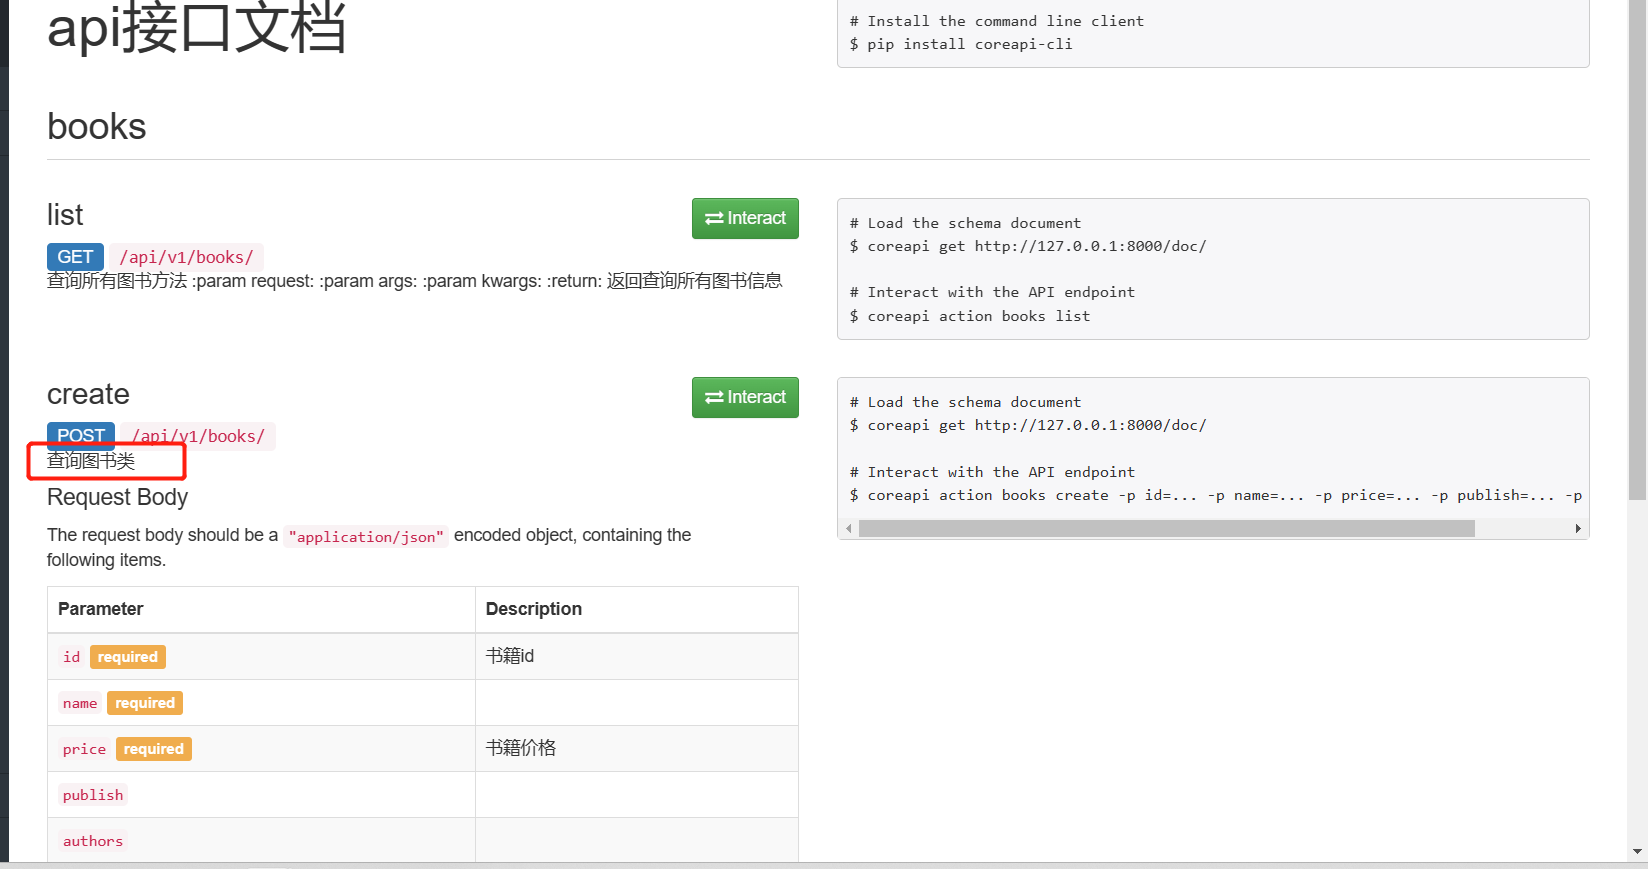Click the name parameter name
The height and width of the screenshot is (869, 1648).
(80, 703)
